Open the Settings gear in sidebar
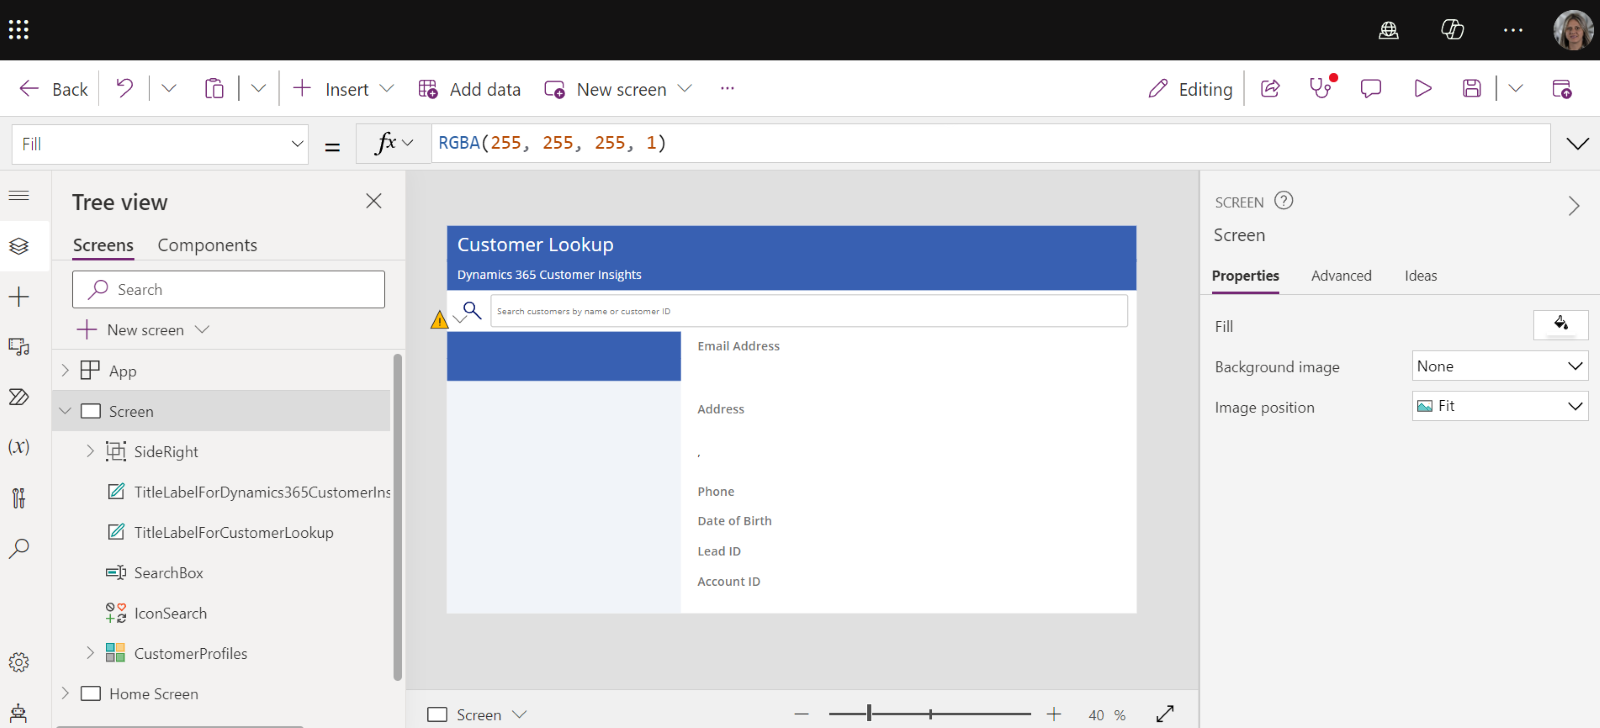This screenshot has width=1600, height=728. [x=19, y=662]
